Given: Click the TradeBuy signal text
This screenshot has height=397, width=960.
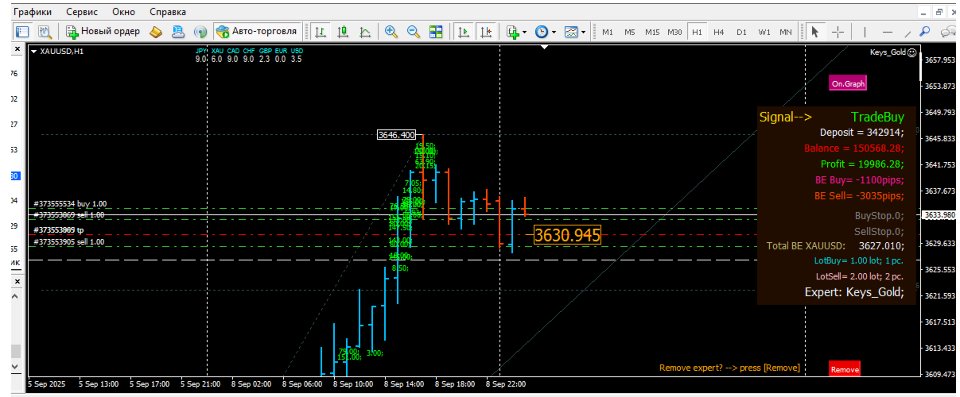Looking at the screenshot, I should [877, 117].
